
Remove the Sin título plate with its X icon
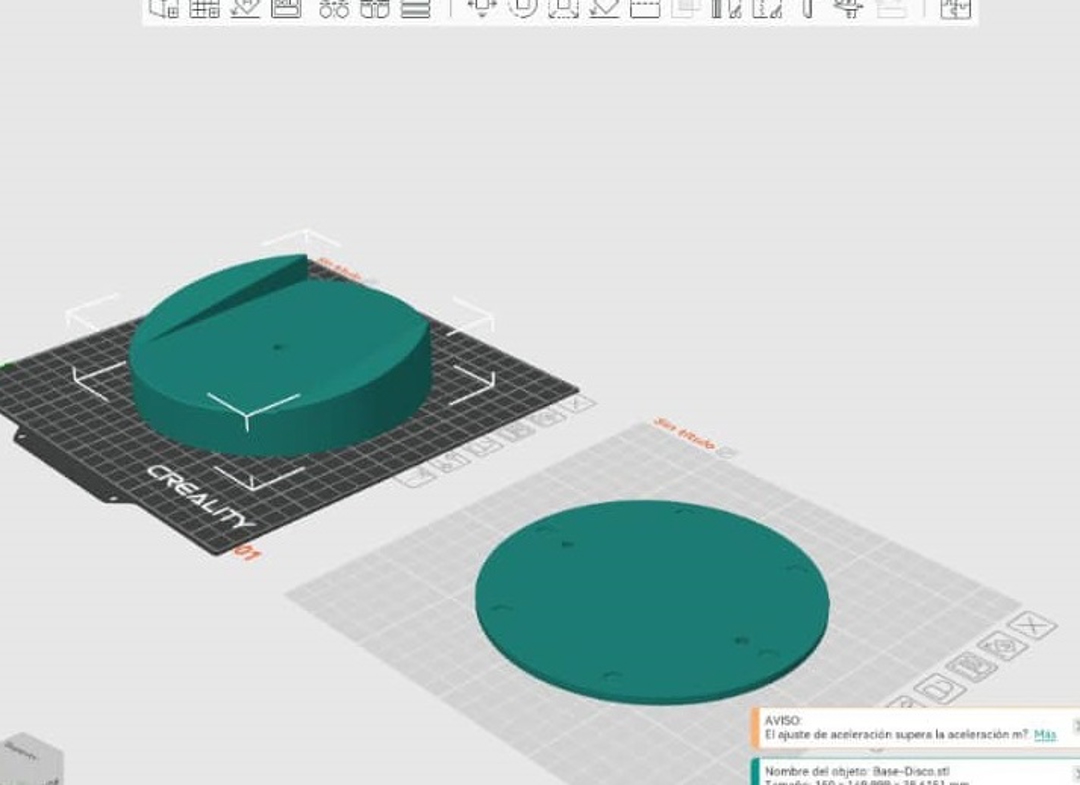(1031, 627)
